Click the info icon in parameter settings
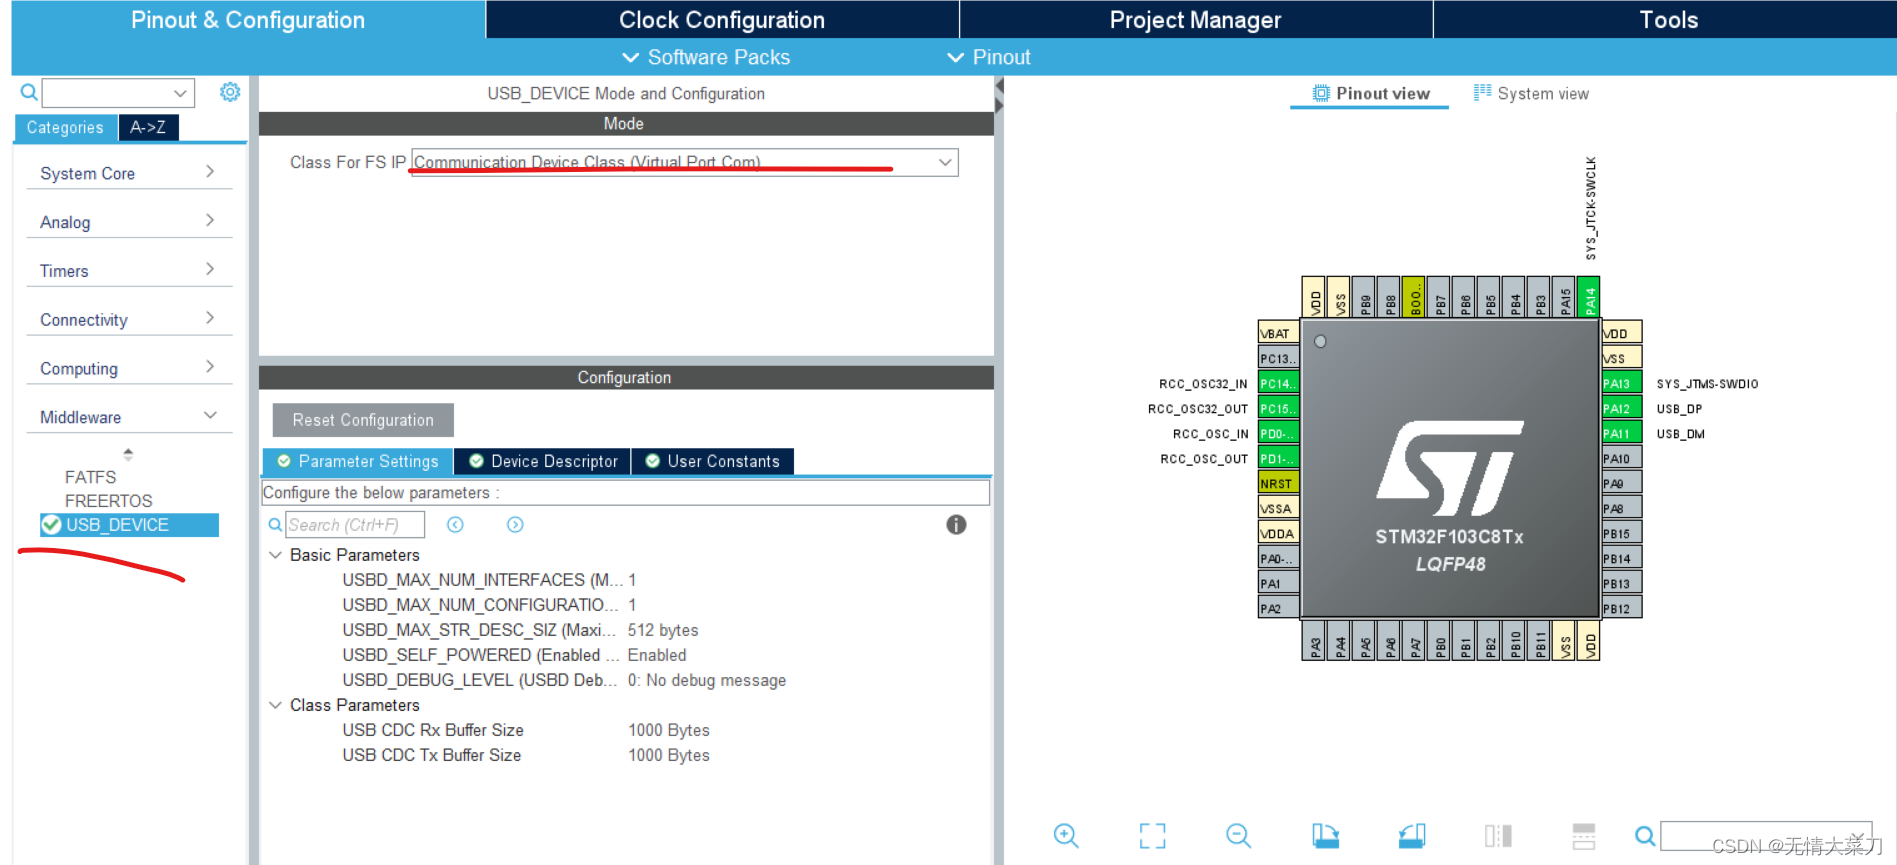This screenshot has width=1897, height=865. coord(956,525)
